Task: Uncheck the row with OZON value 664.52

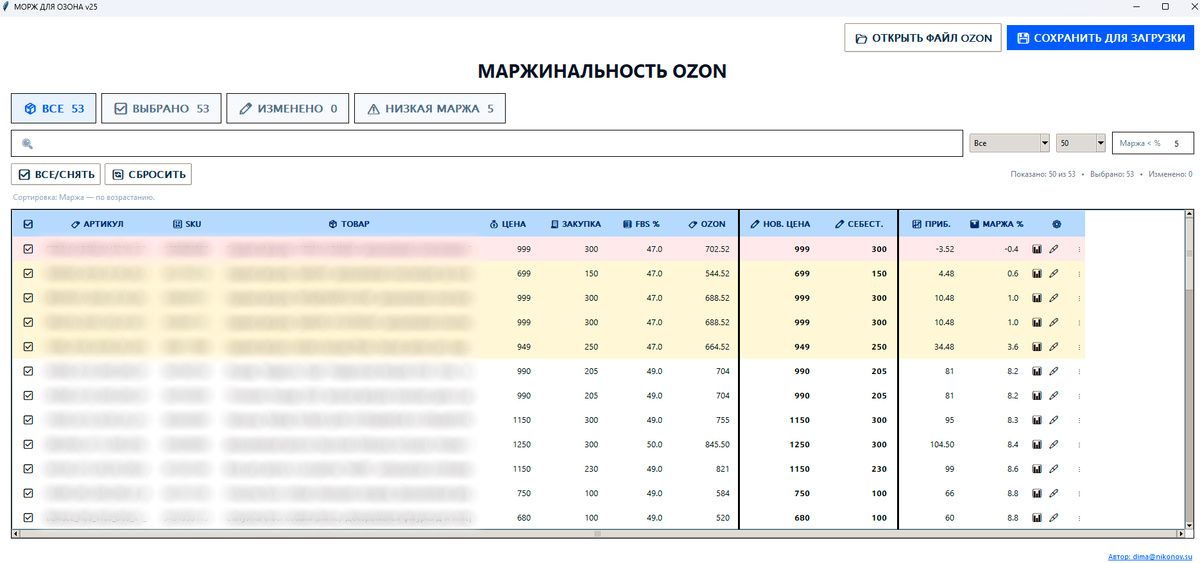Action: (x=28, y=346)
